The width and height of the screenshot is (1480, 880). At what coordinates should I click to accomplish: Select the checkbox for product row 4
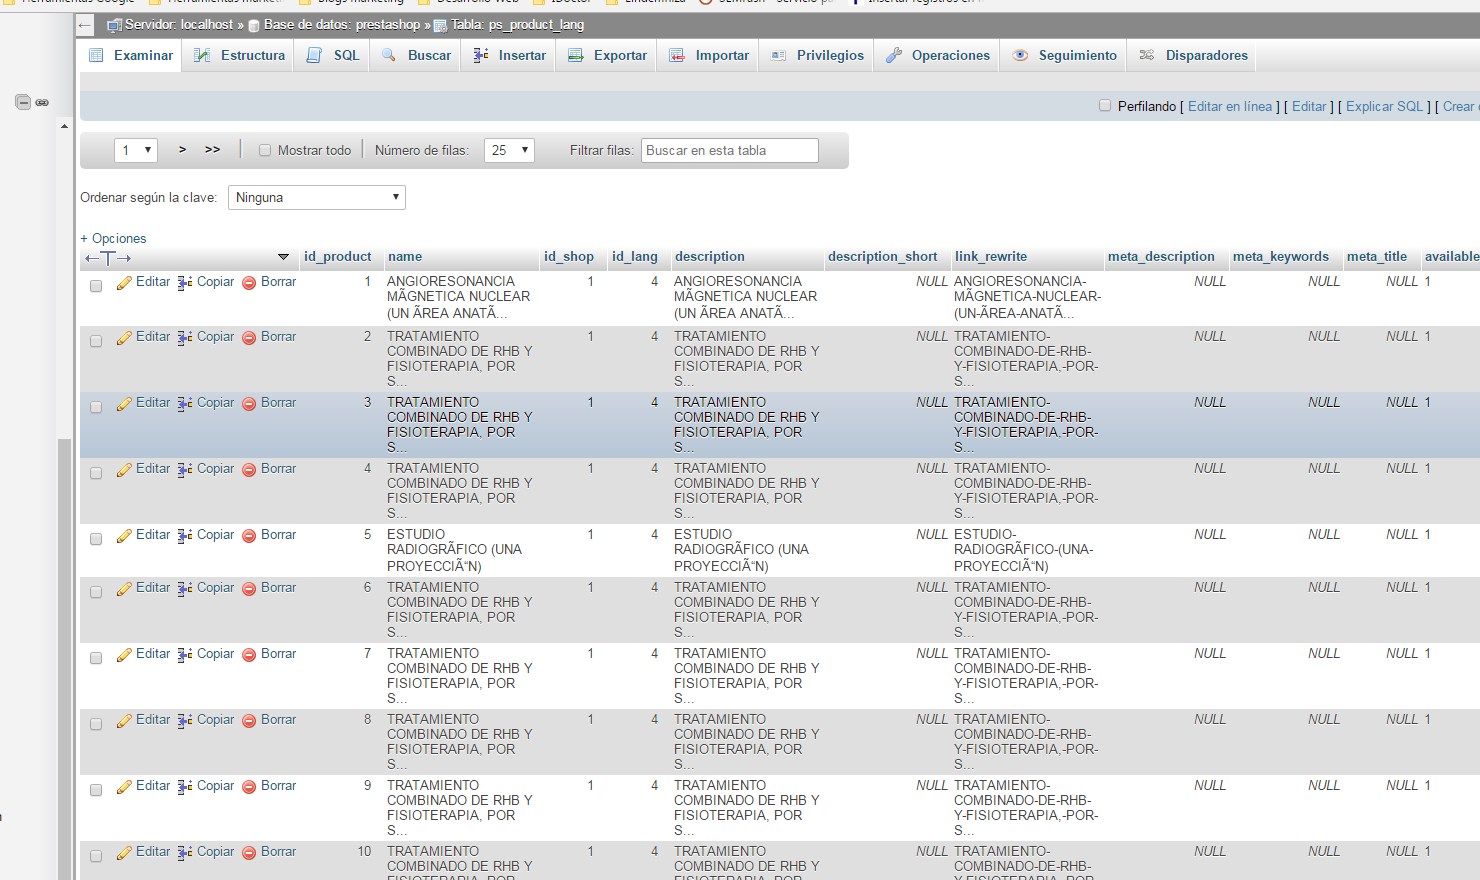coord(96,473)
